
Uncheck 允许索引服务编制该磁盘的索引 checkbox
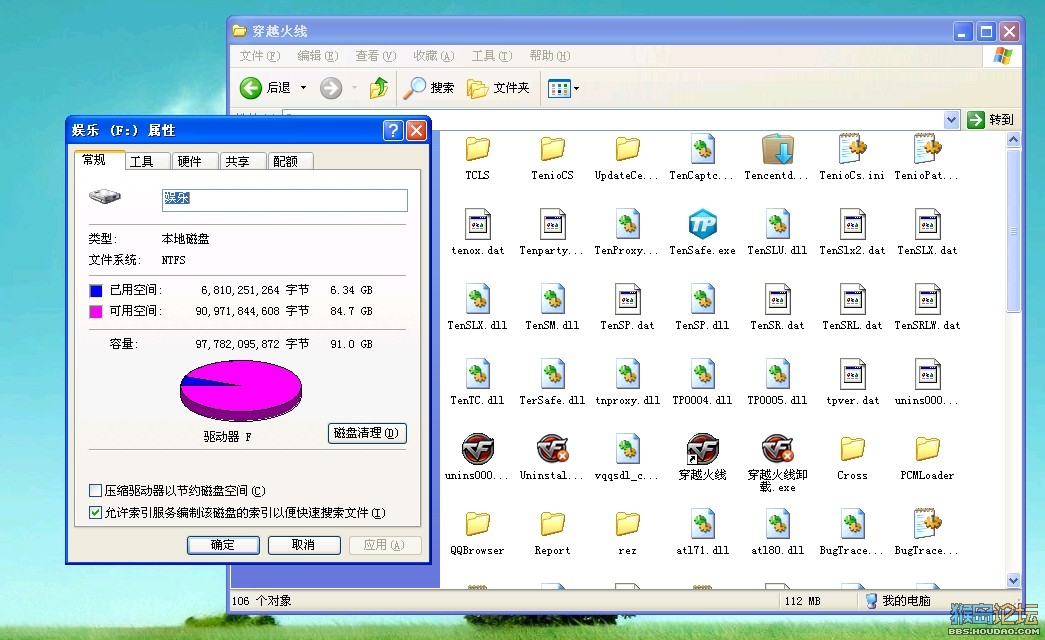(95, 513)
